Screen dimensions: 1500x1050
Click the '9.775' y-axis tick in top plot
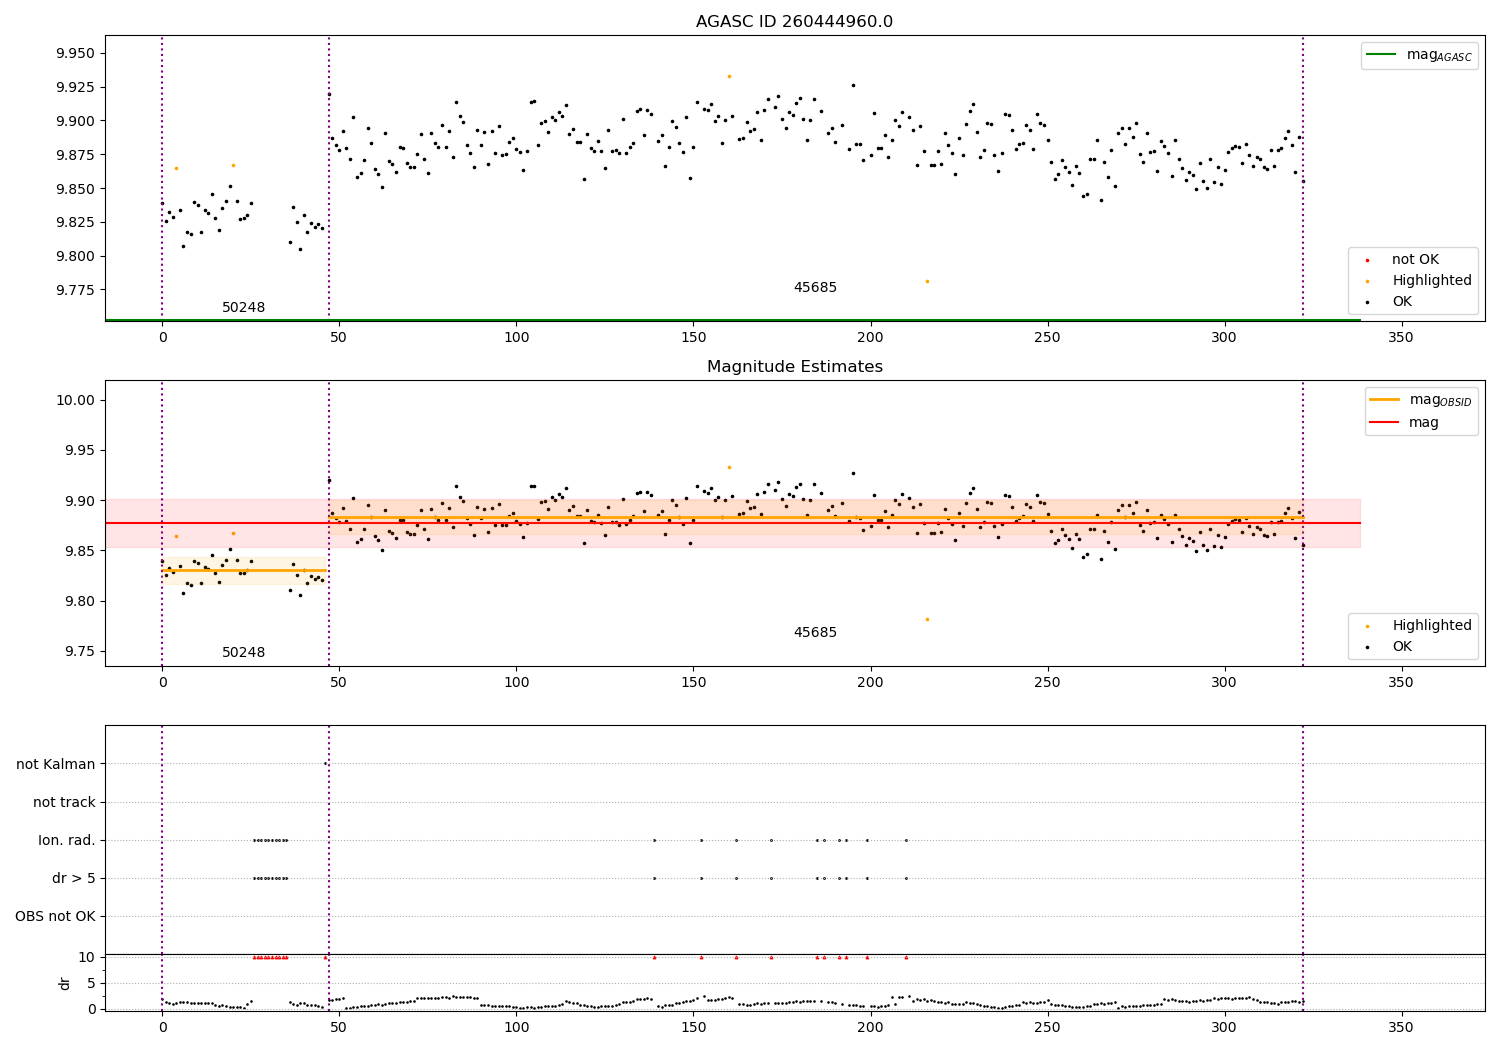point(76,291)
